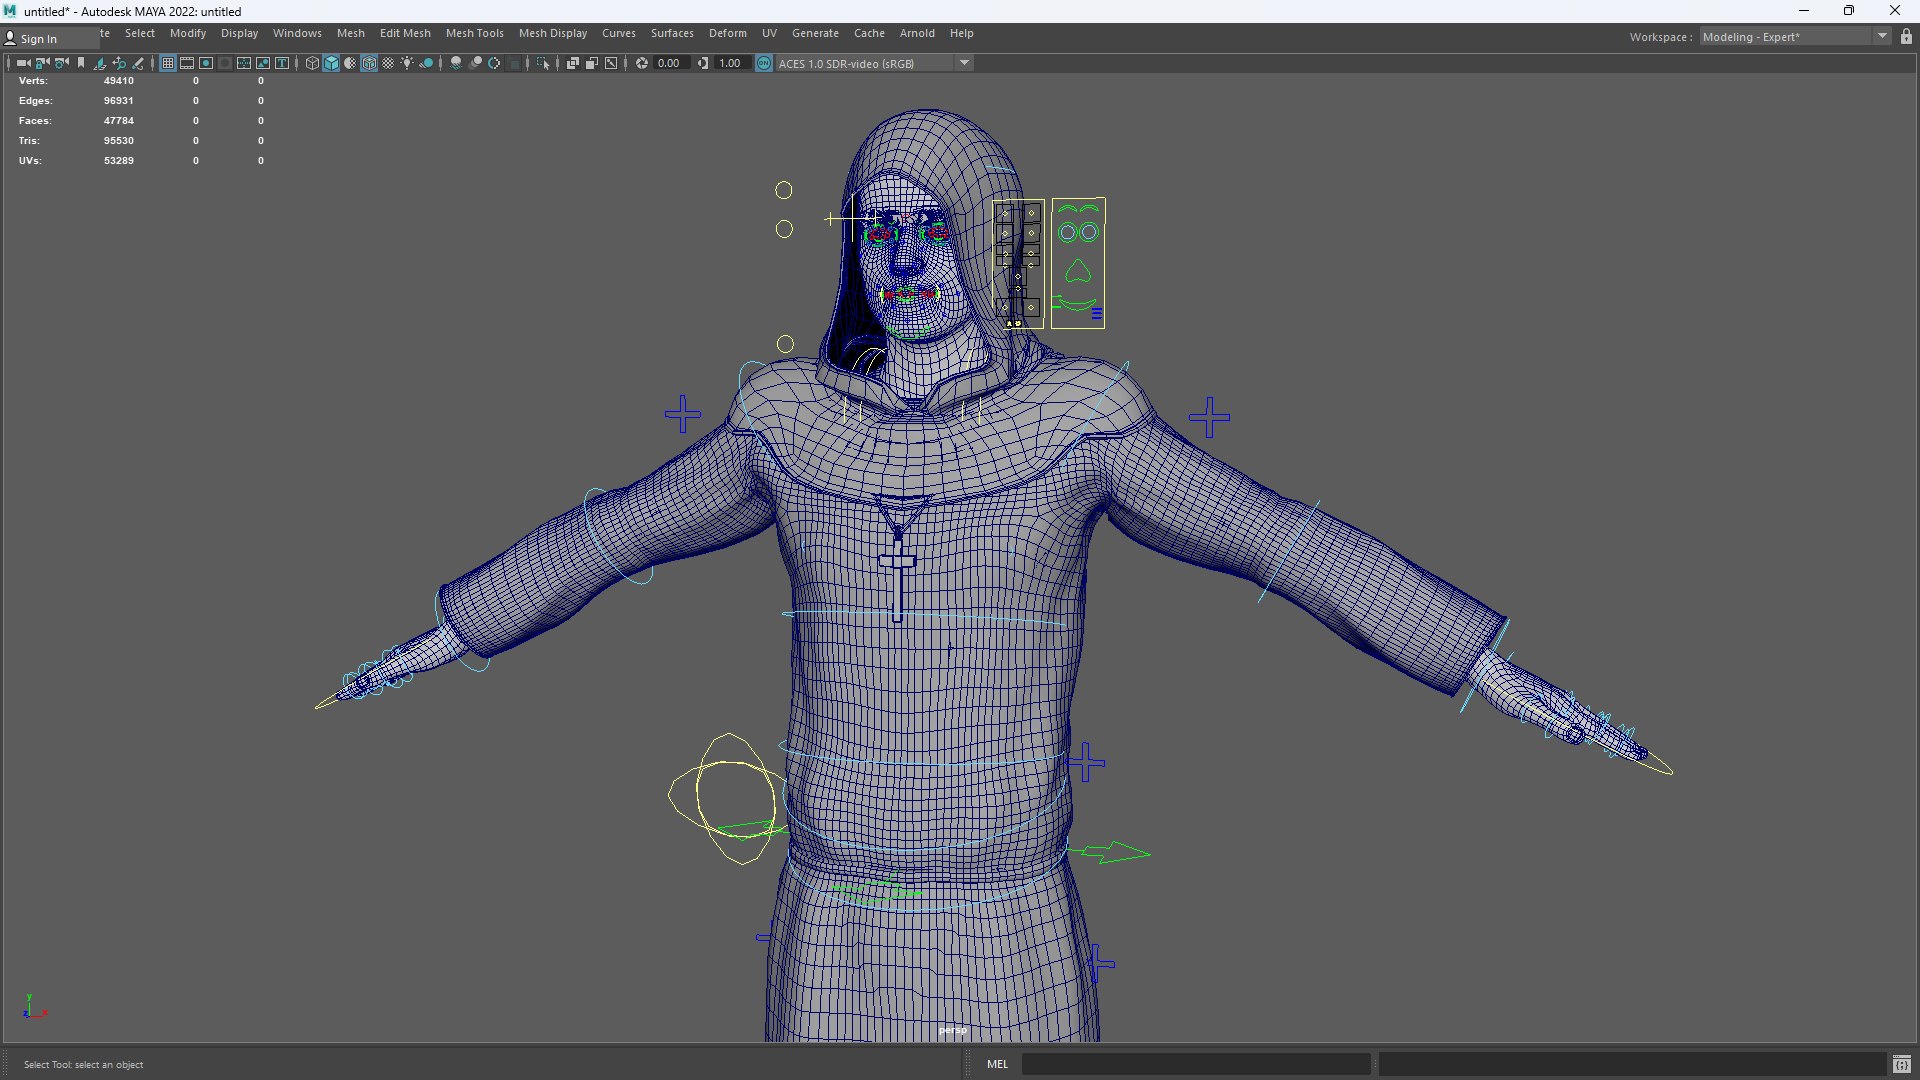This screenshot has height=1080, width=1920.
Task: Click the Verts count 49410
Action: coord(118,81)
